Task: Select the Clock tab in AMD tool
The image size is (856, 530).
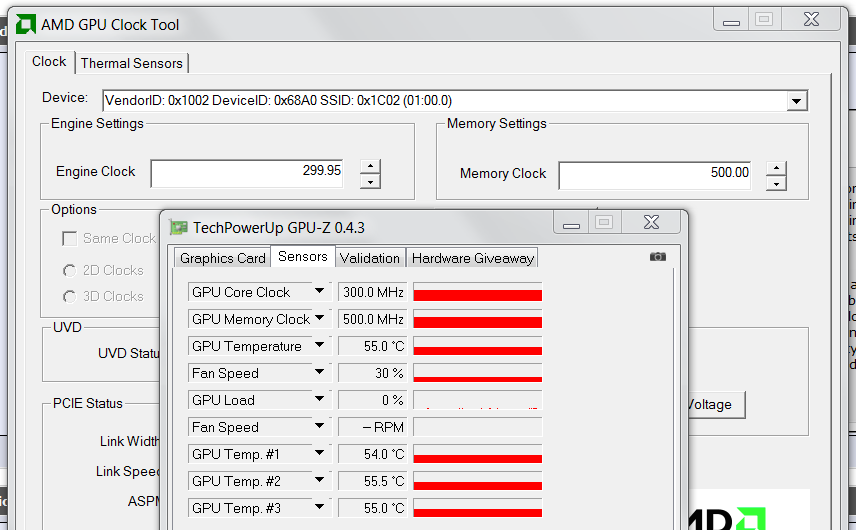Action: click(x=49, y=62)
